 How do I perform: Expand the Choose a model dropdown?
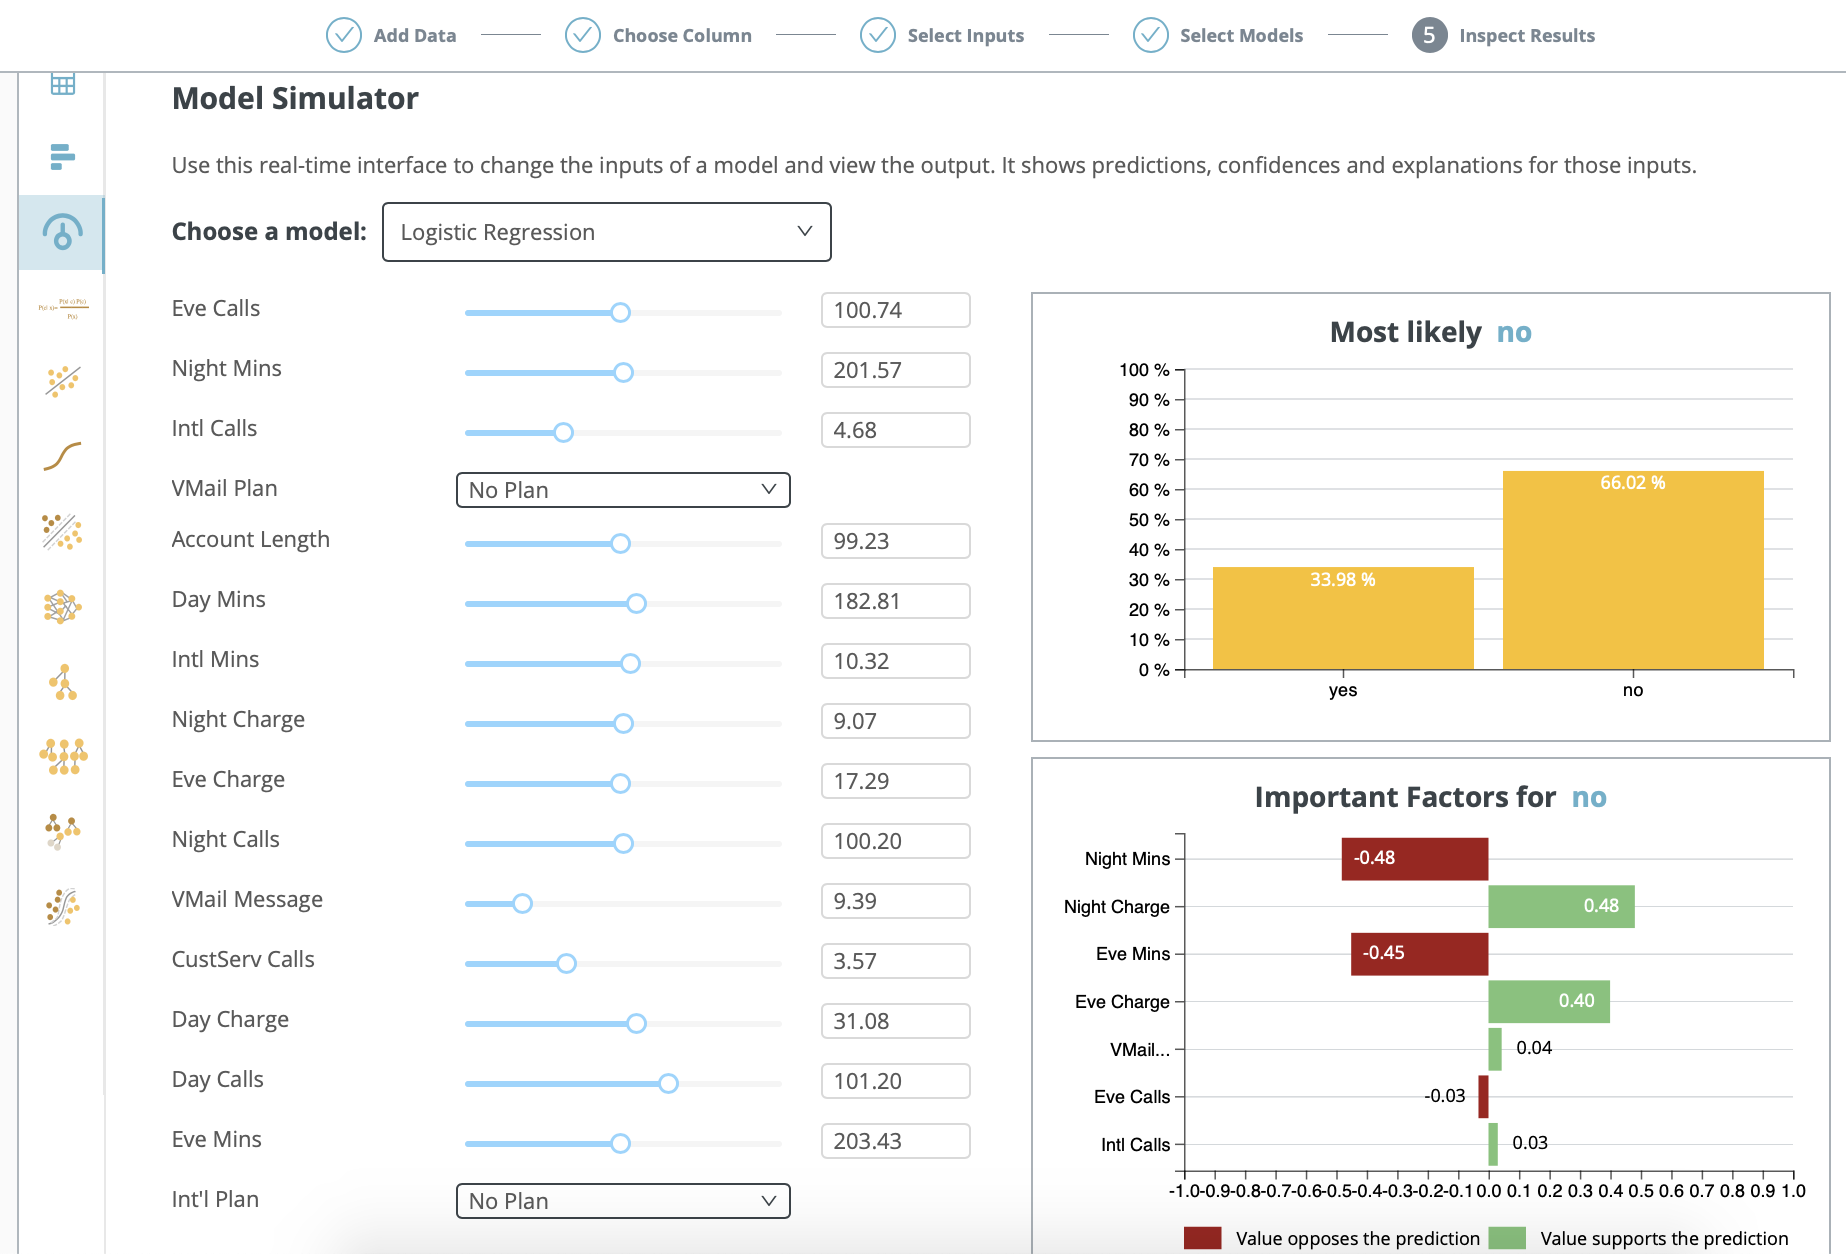tap(606, 232)
